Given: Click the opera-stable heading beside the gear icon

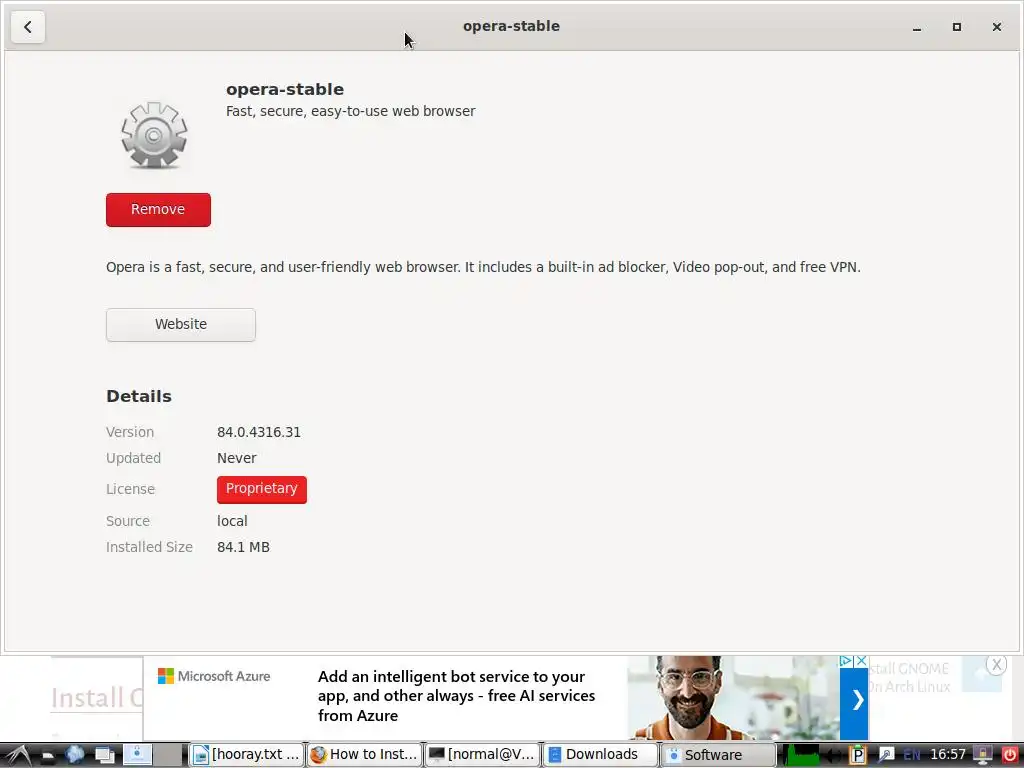Looking at the screenshot, I should point(285,89).
